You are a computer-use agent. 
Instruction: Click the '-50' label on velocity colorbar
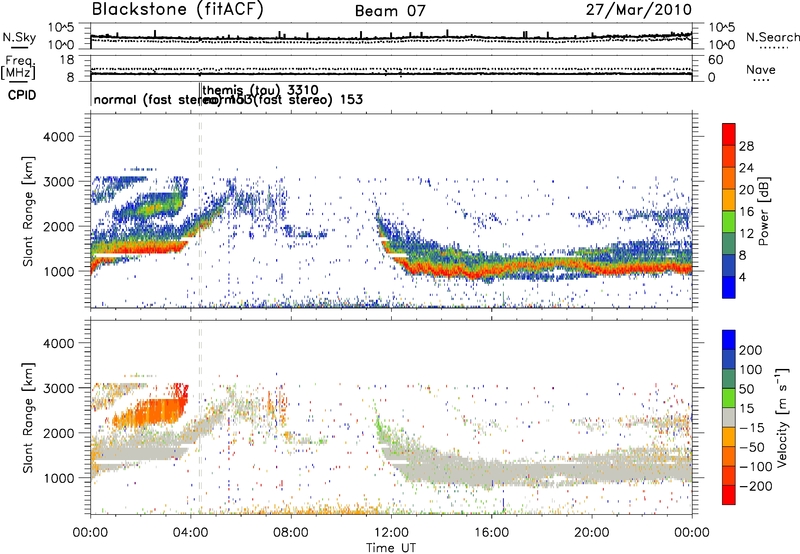pos(753,447)
